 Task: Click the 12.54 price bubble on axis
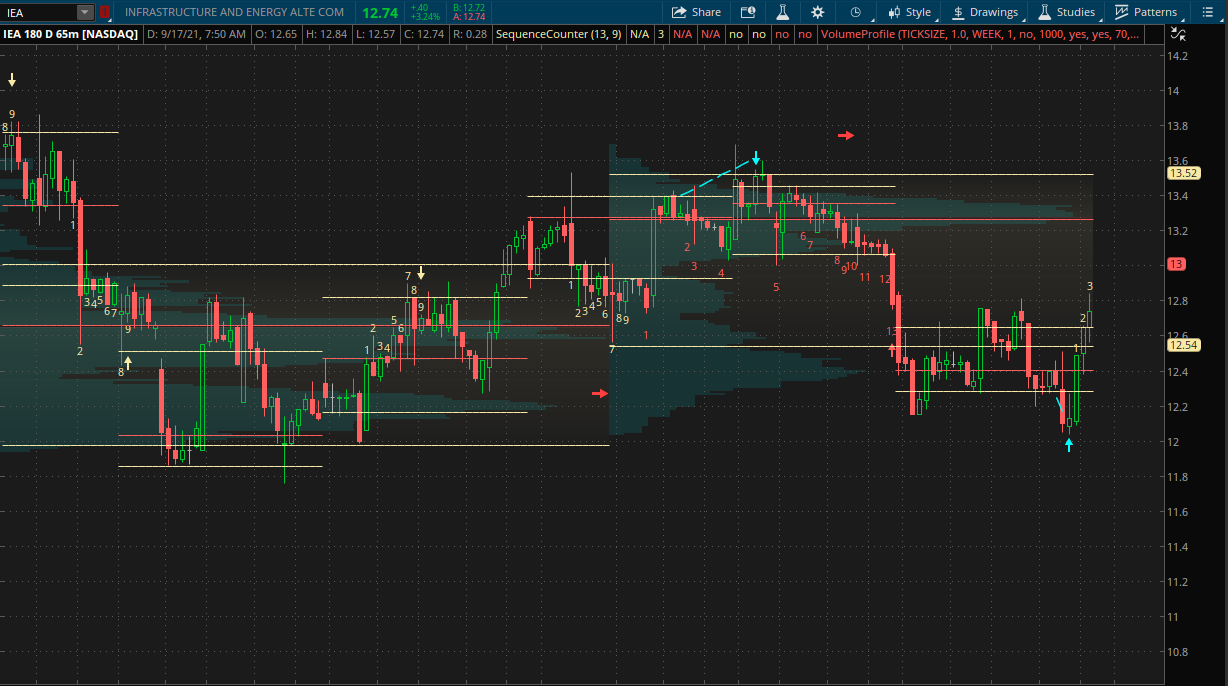click(x=1183, y=345)
